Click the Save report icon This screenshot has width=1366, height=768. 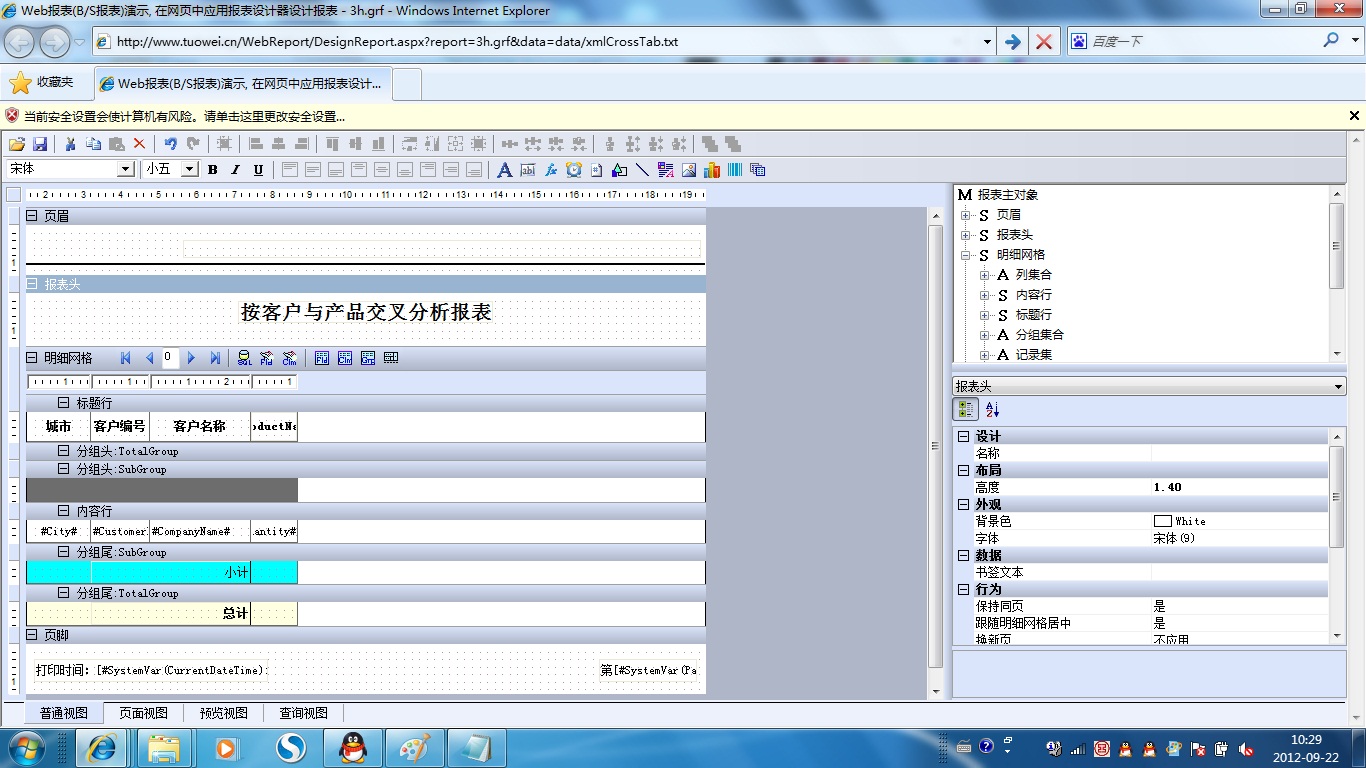point(40,144)
